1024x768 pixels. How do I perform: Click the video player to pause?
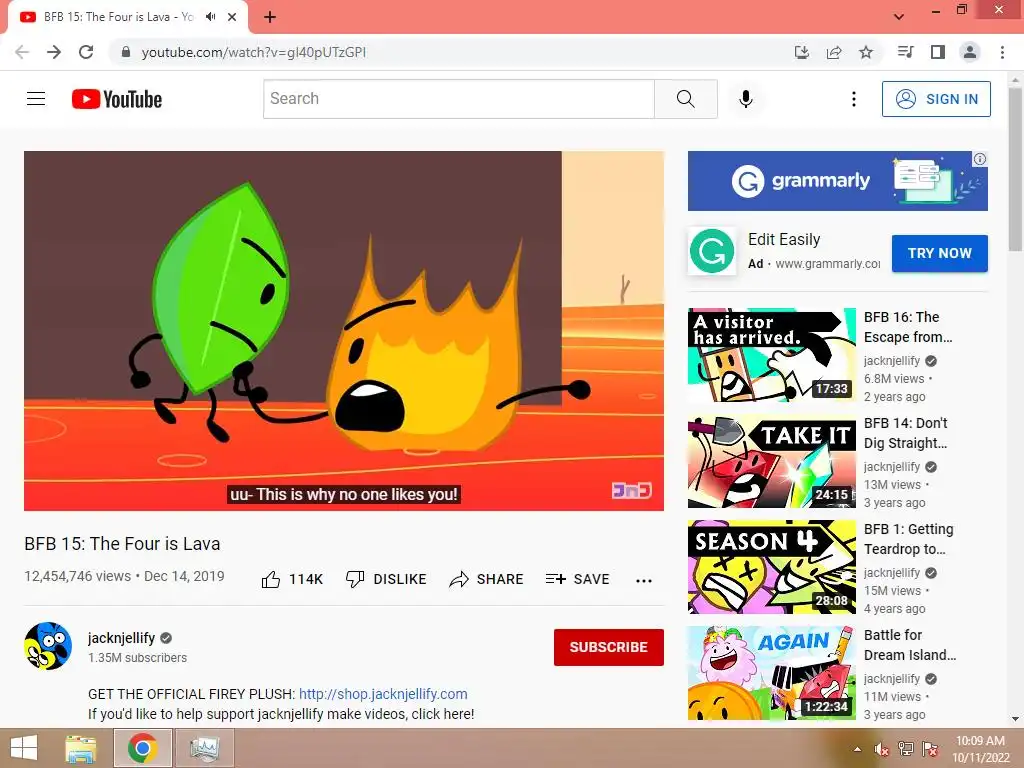(344, 330)
